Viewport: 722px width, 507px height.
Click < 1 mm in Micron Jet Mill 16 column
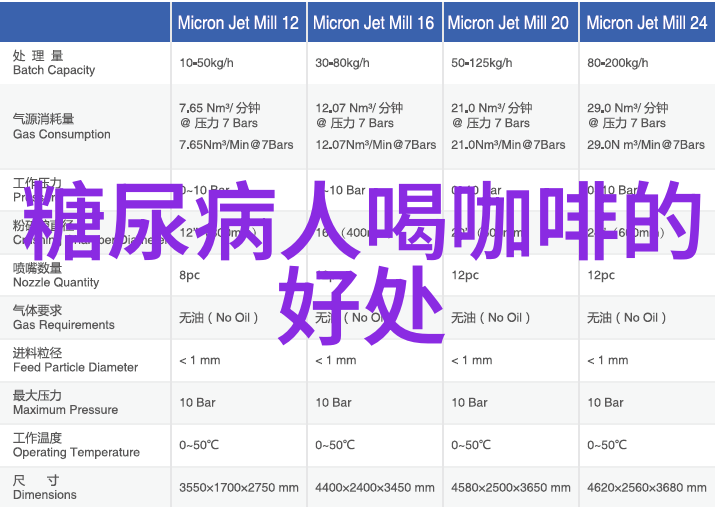coord(336,360)
